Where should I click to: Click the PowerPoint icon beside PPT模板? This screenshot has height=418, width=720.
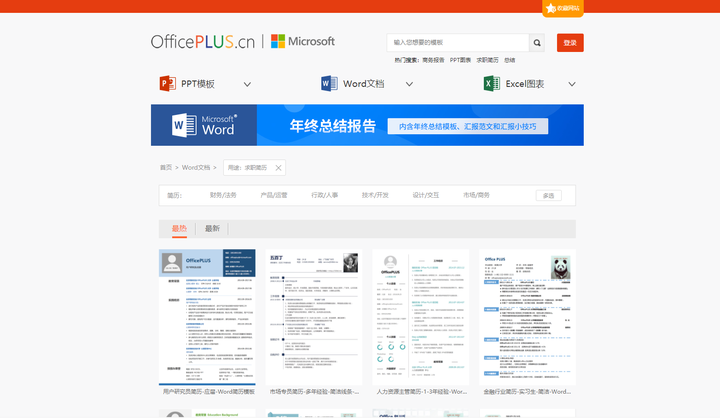[168, 84]
